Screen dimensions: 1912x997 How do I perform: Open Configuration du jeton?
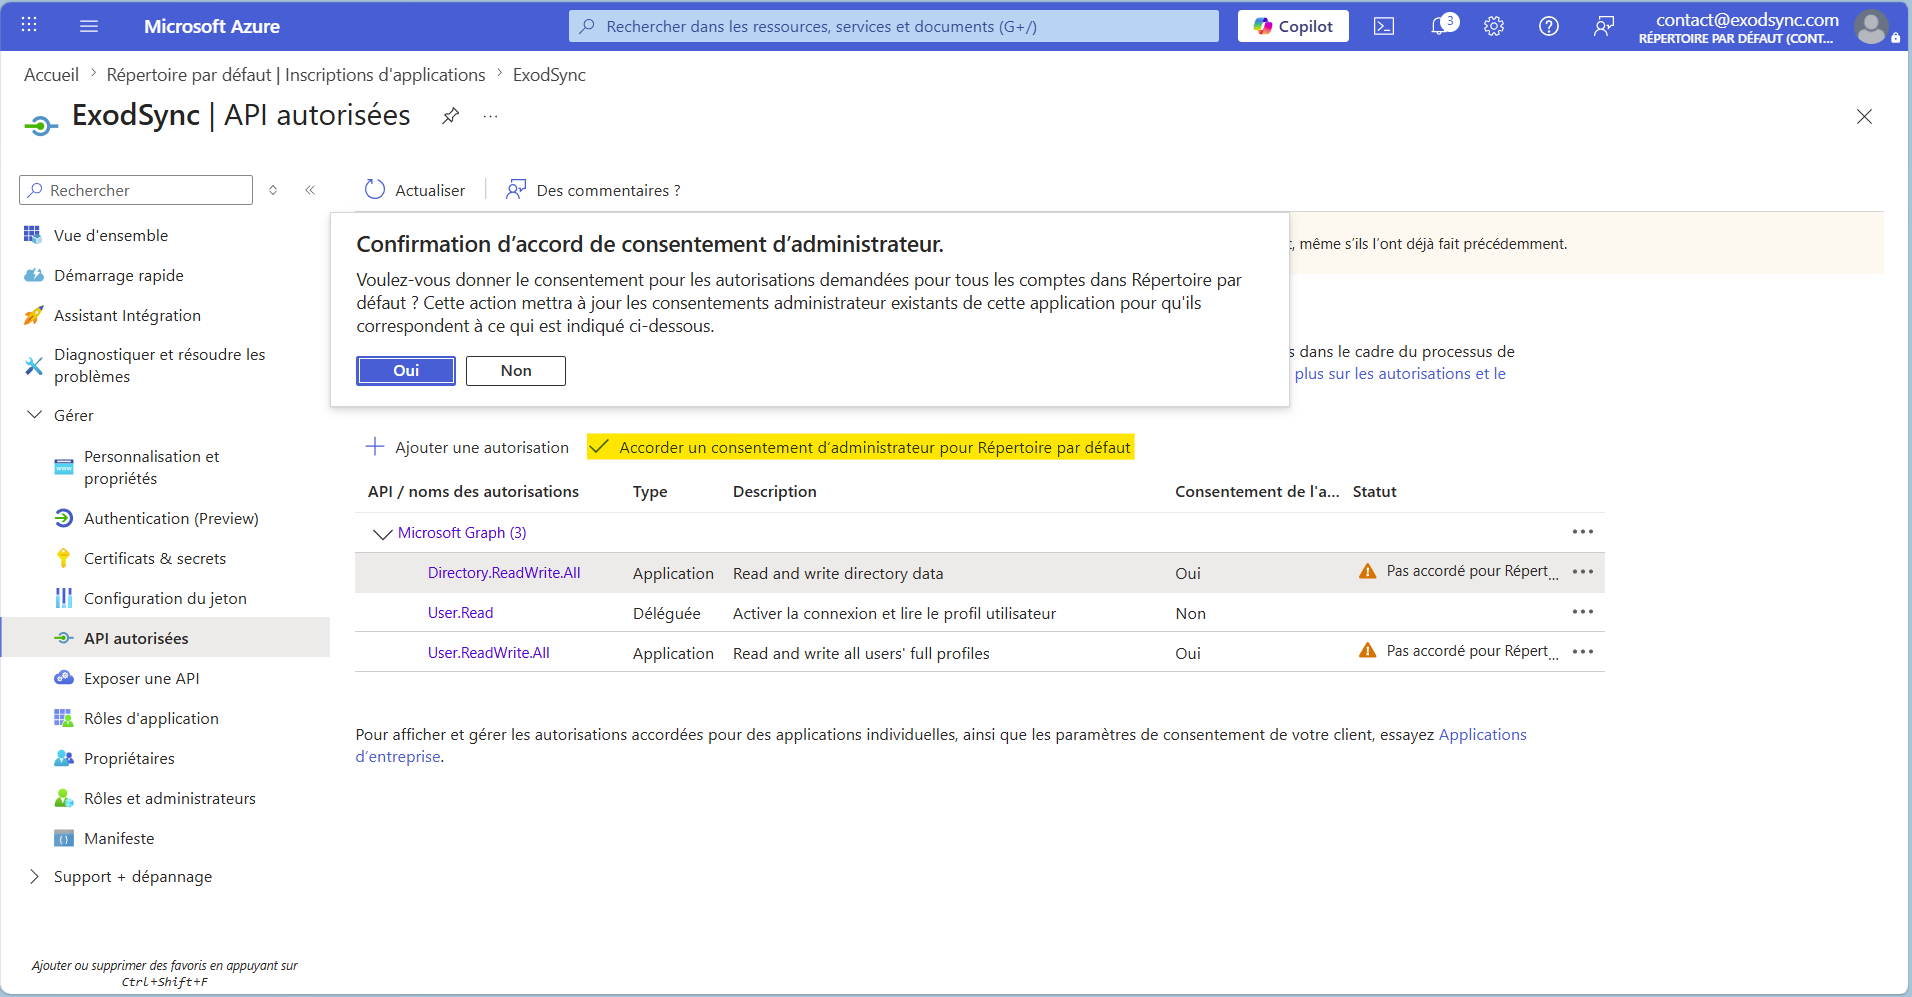166,598
